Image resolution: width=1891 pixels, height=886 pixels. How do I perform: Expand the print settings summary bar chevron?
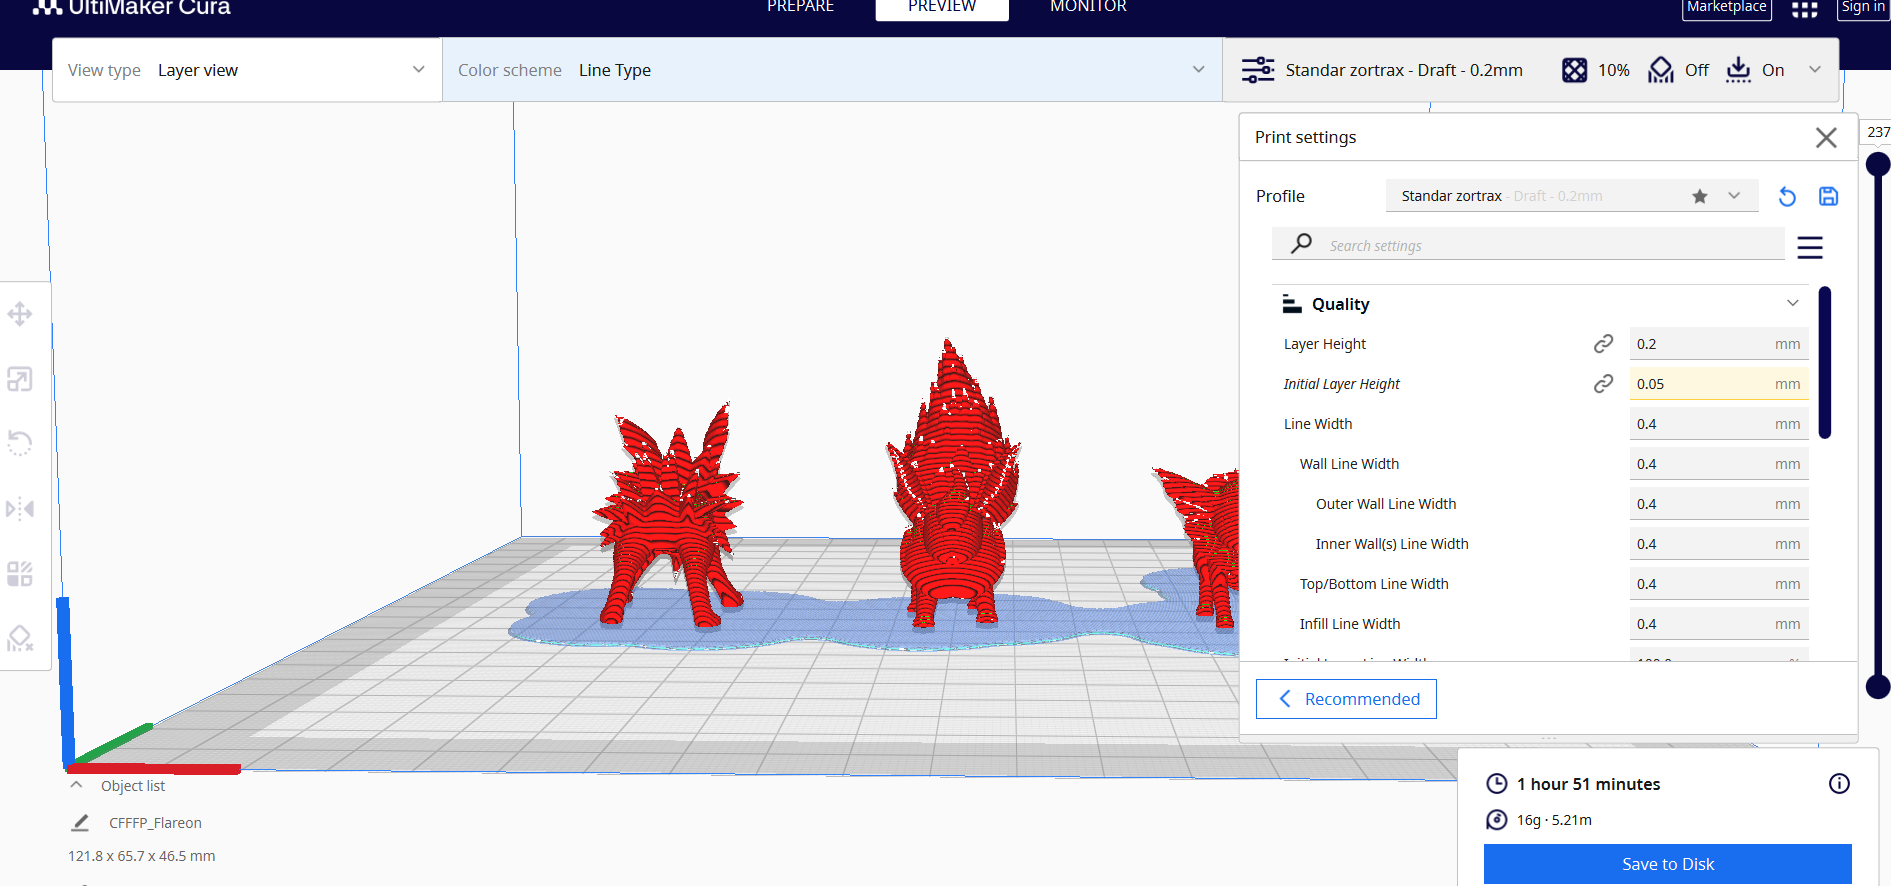coord(1815,69)
